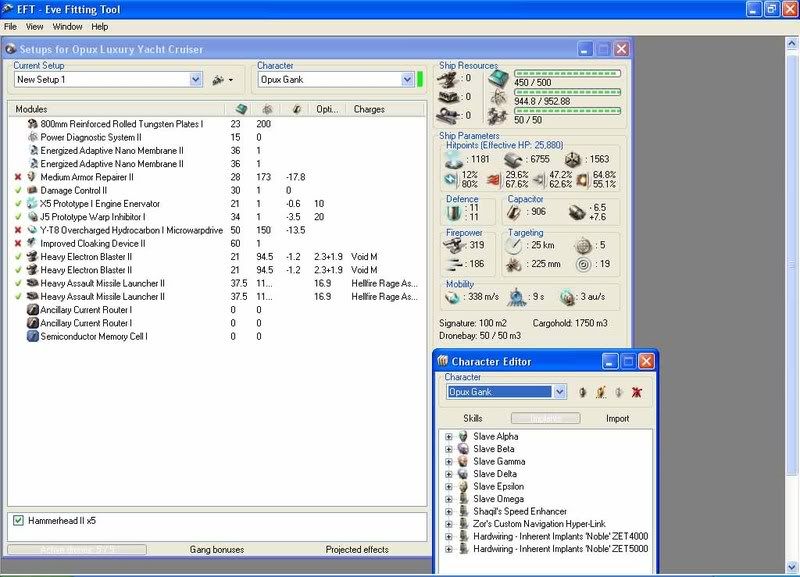Screen dimensions: 800x577
Task: Click the green character status indicator bar
Action: pyautogui.click(x=420, y=79)
